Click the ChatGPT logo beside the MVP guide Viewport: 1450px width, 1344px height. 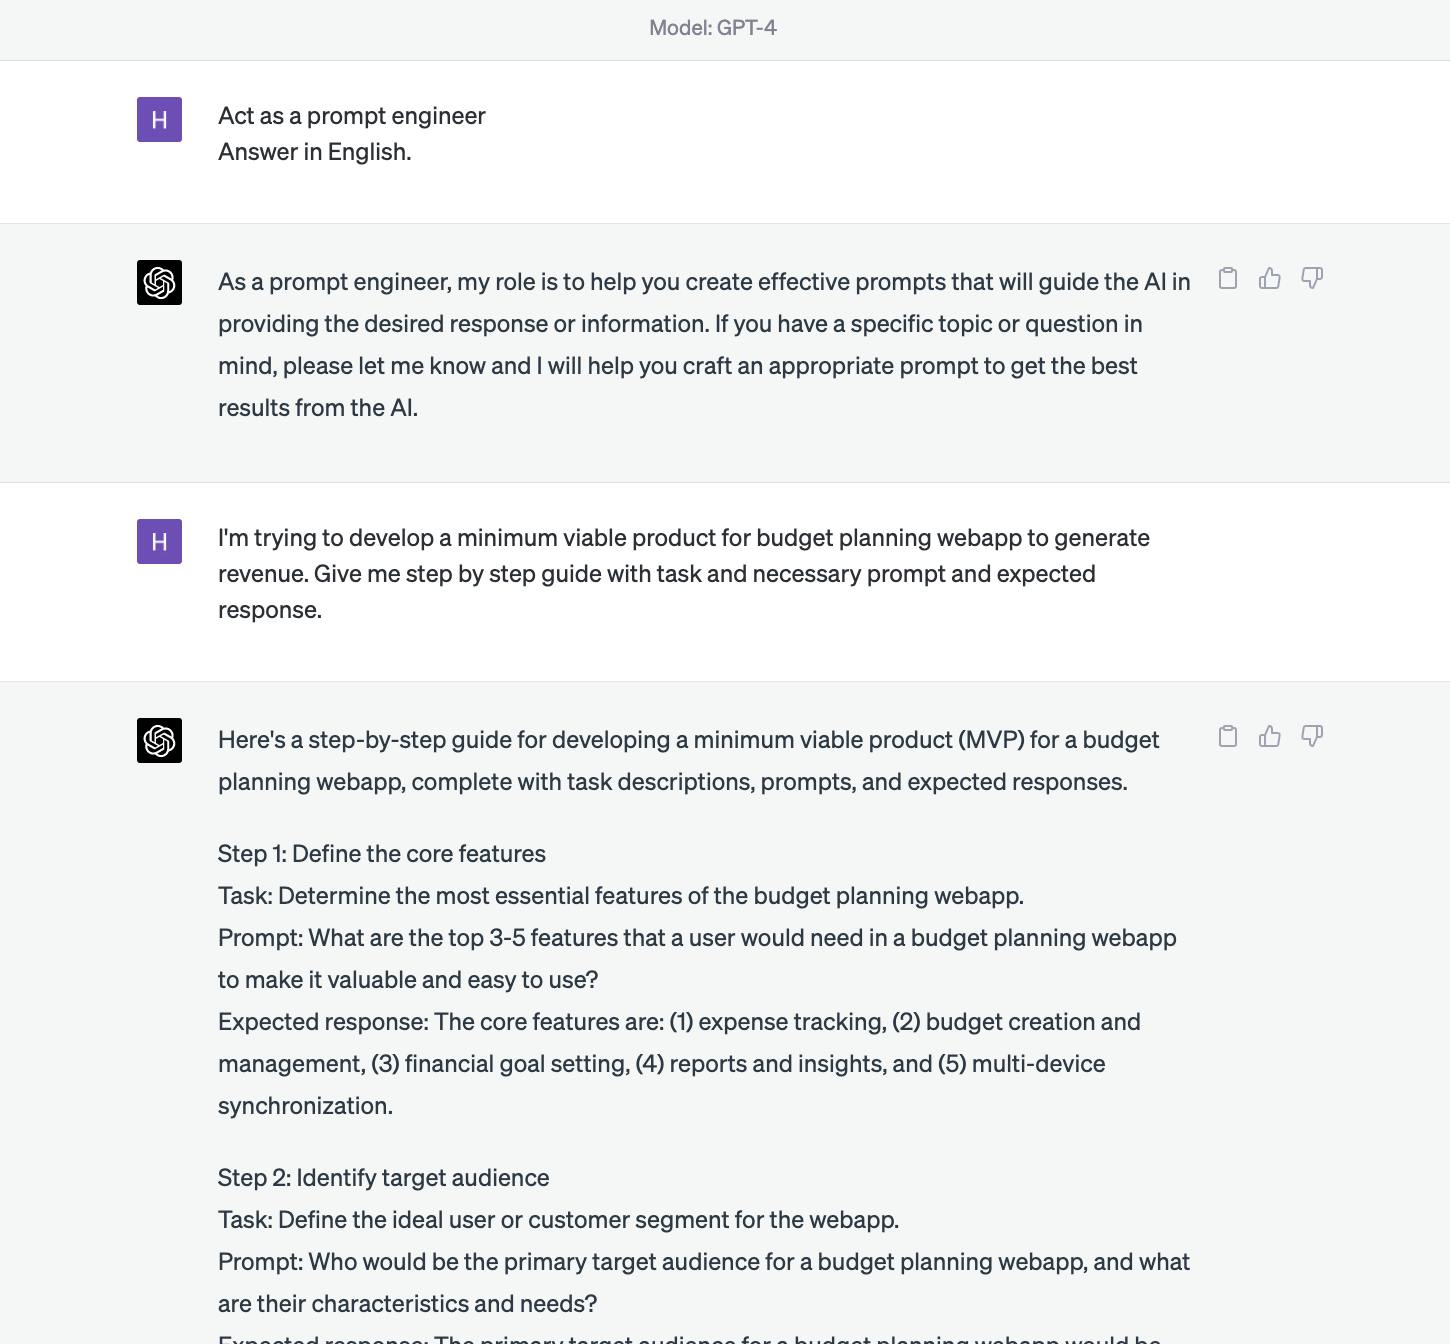(159, 741)
